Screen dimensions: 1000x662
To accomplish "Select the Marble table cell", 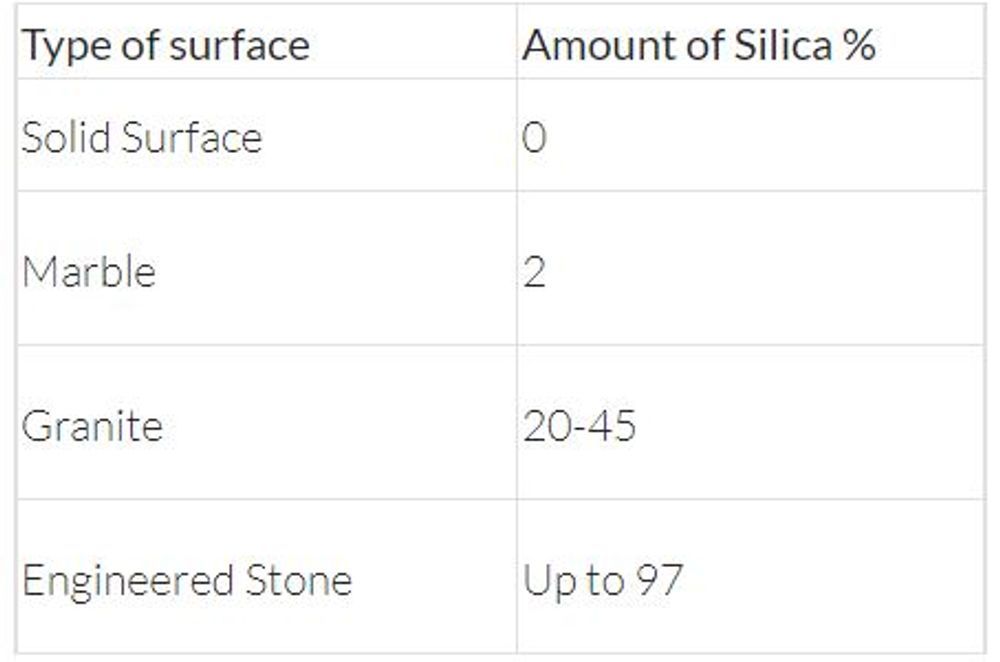I will pos(89,272).
